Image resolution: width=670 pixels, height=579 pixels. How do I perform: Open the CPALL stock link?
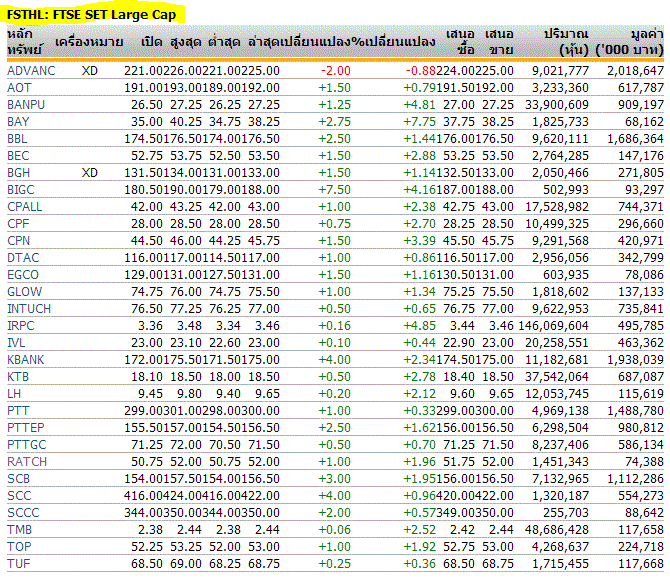(25, 207)
